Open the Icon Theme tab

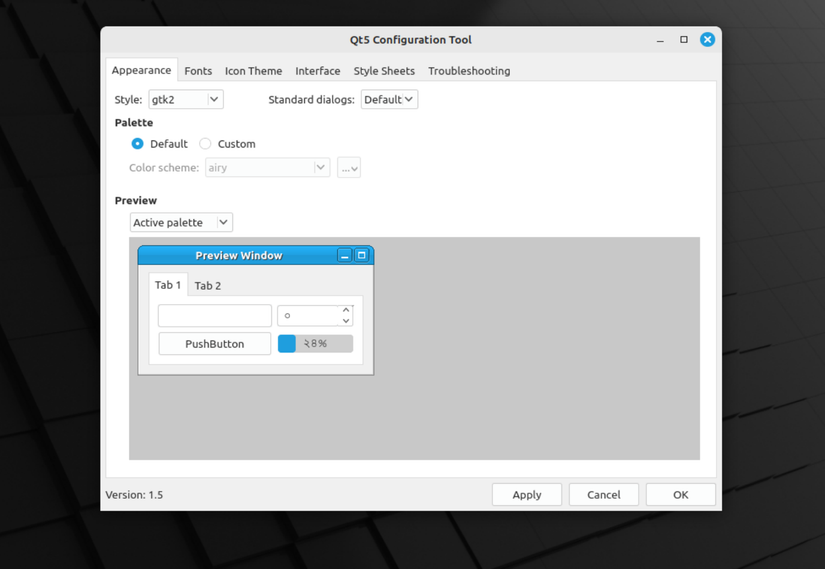point(253,71)
